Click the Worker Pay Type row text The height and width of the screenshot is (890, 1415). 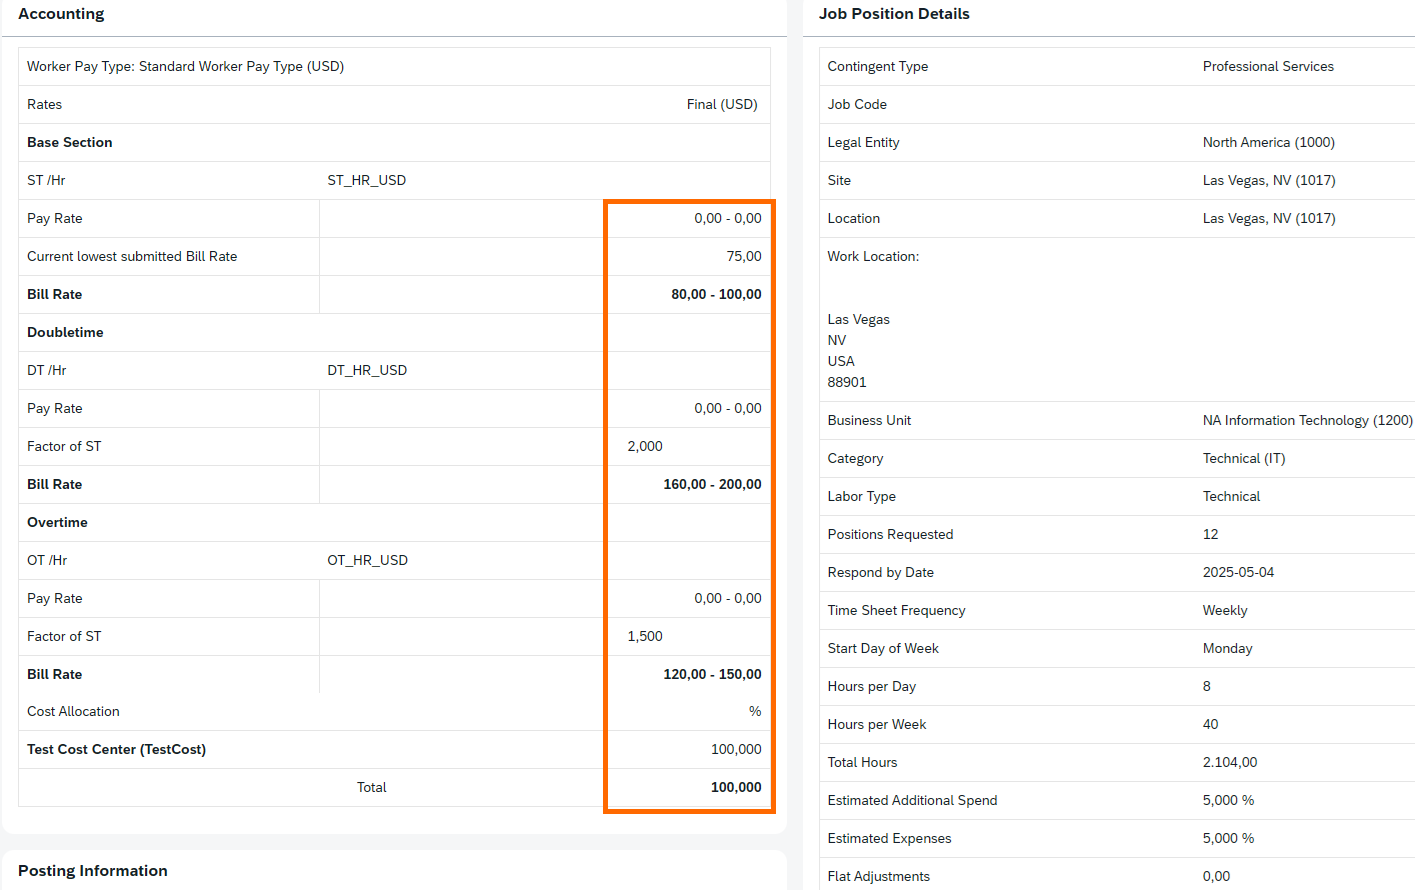(185, 66)
